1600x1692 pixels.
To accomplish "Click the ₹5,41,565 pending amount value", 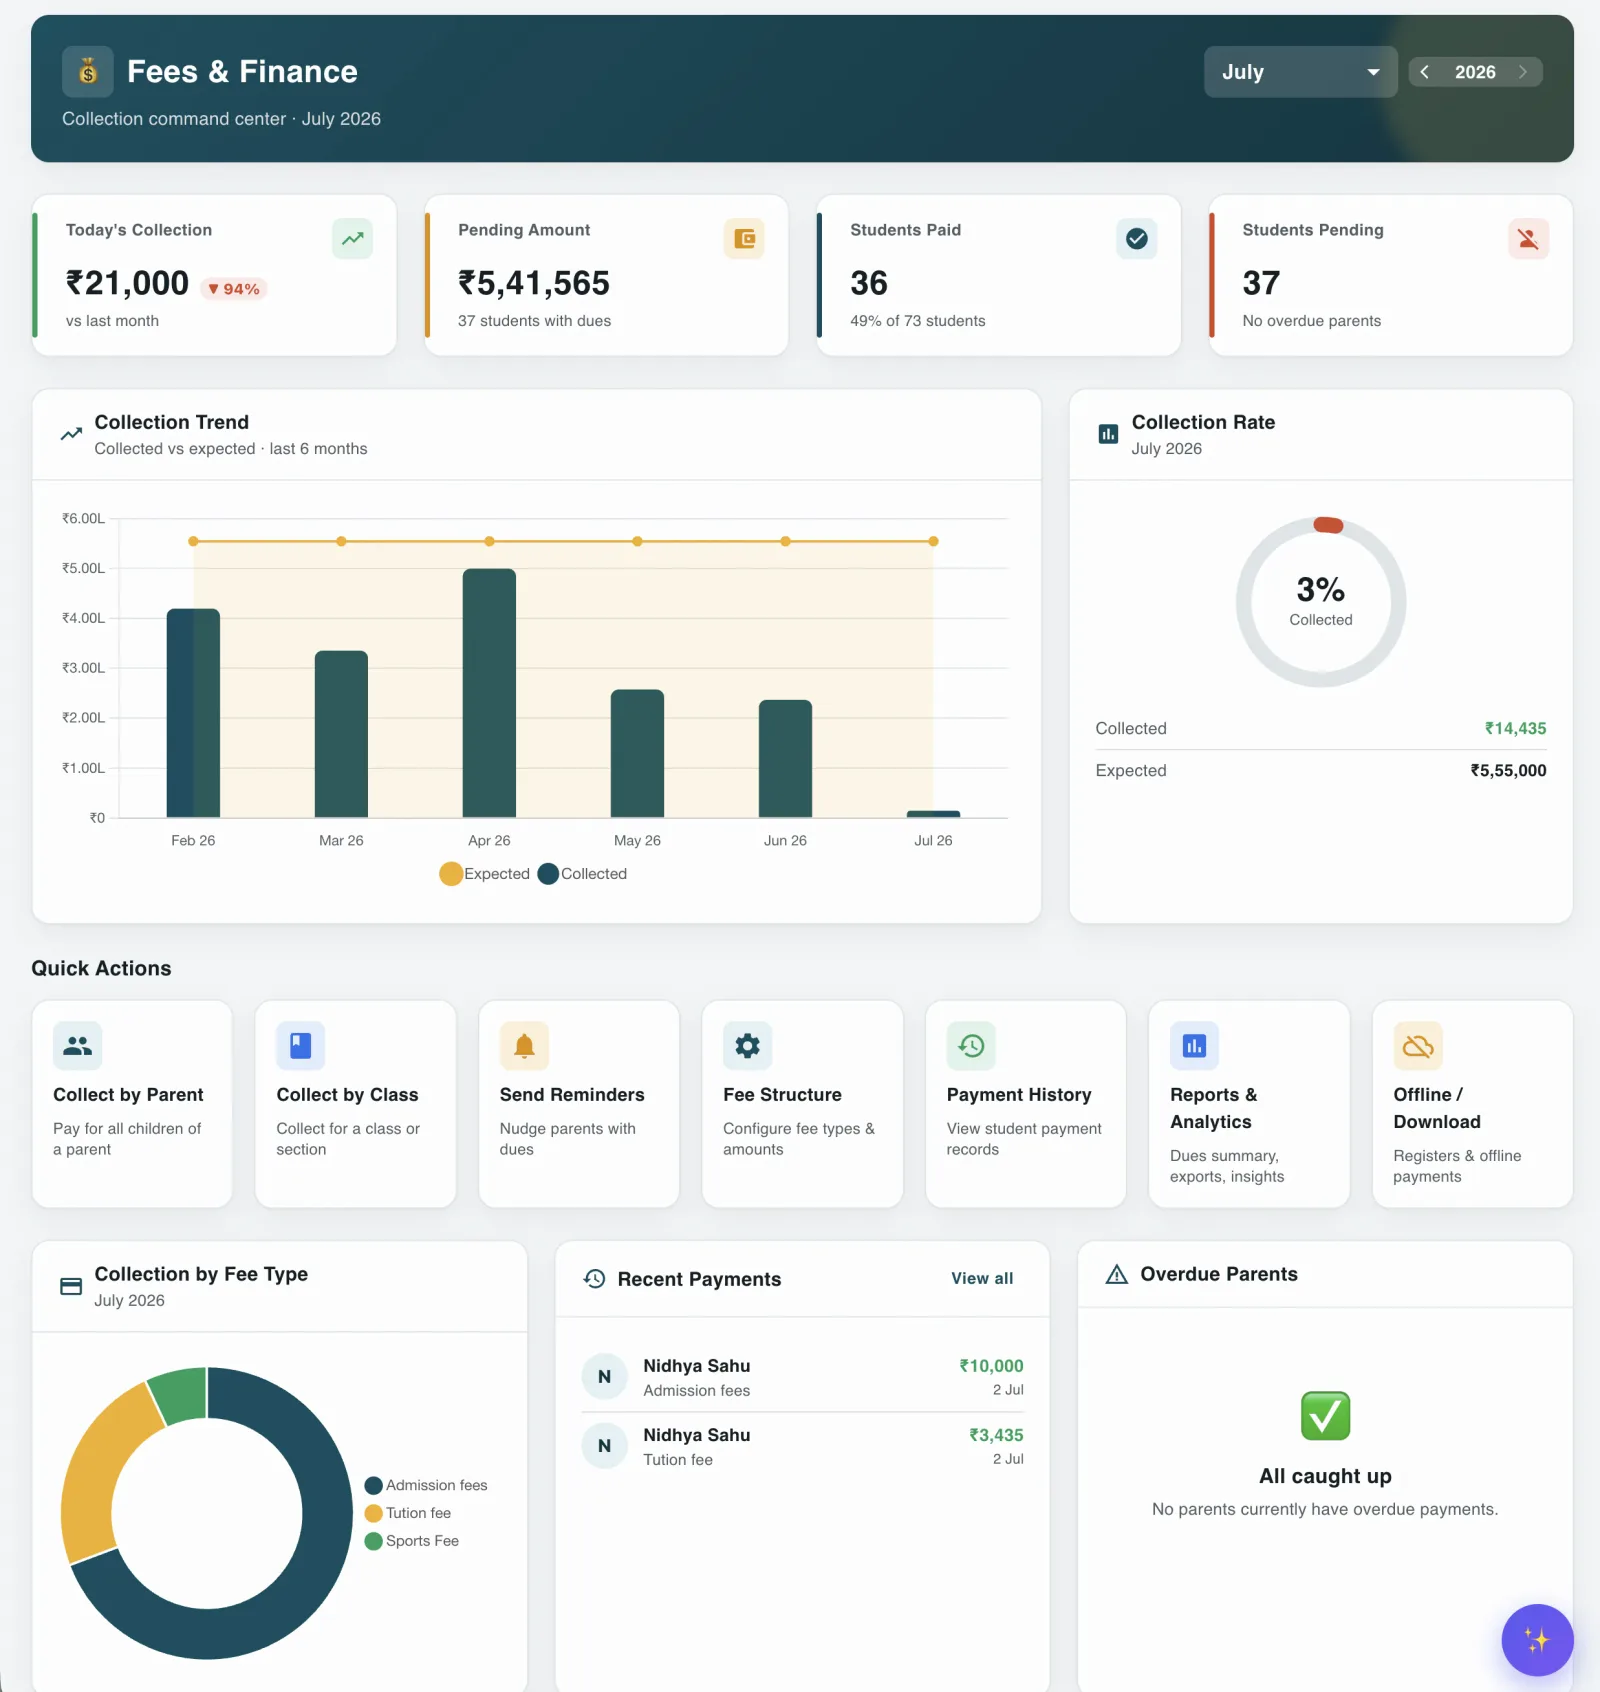I will point(533,284).
